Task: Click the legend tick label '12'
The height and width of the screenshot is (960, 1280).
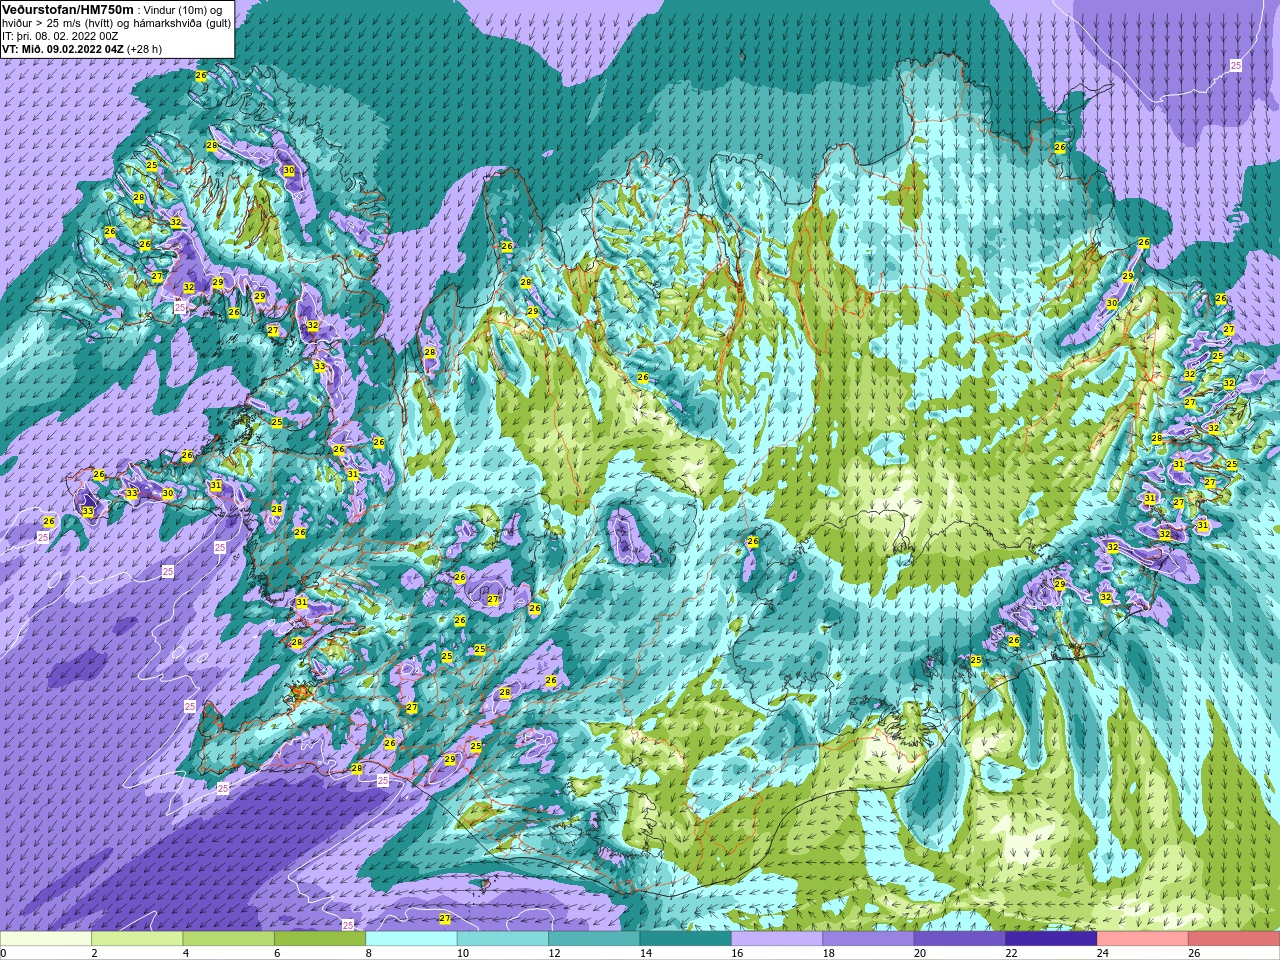Action: pos(554,953)
